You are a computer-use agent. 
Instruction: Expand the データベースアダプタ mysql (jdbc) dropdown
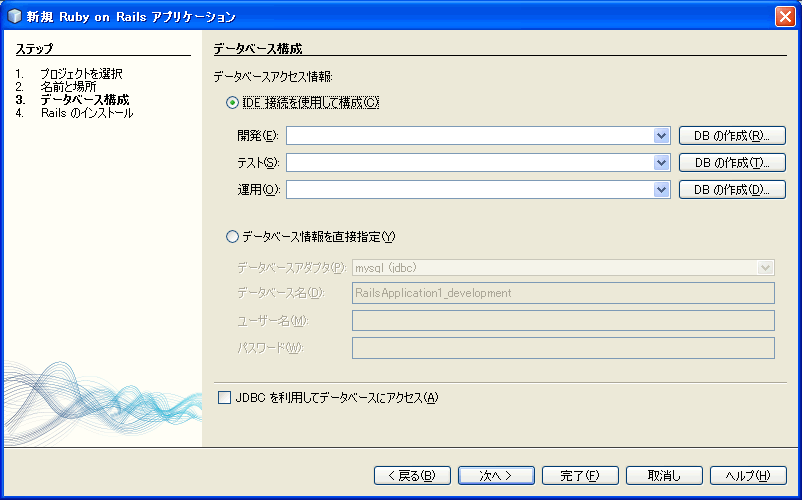pos(766,267)
